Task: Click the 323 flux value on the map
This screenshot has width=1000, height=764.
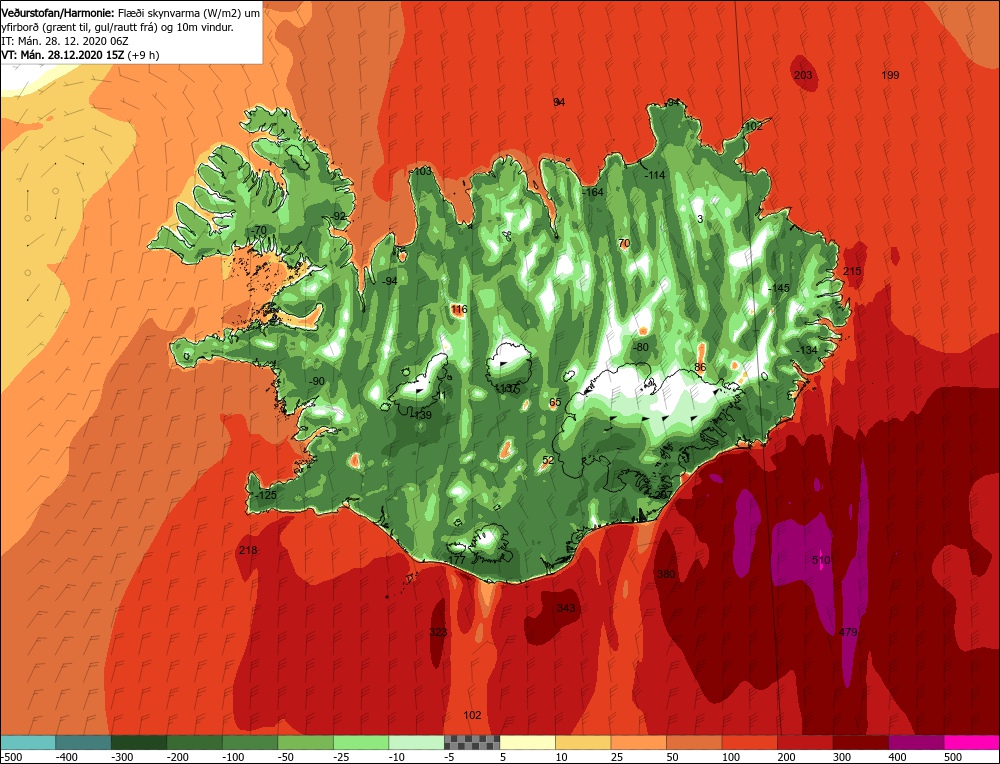Action: click(x=438, y=632)
